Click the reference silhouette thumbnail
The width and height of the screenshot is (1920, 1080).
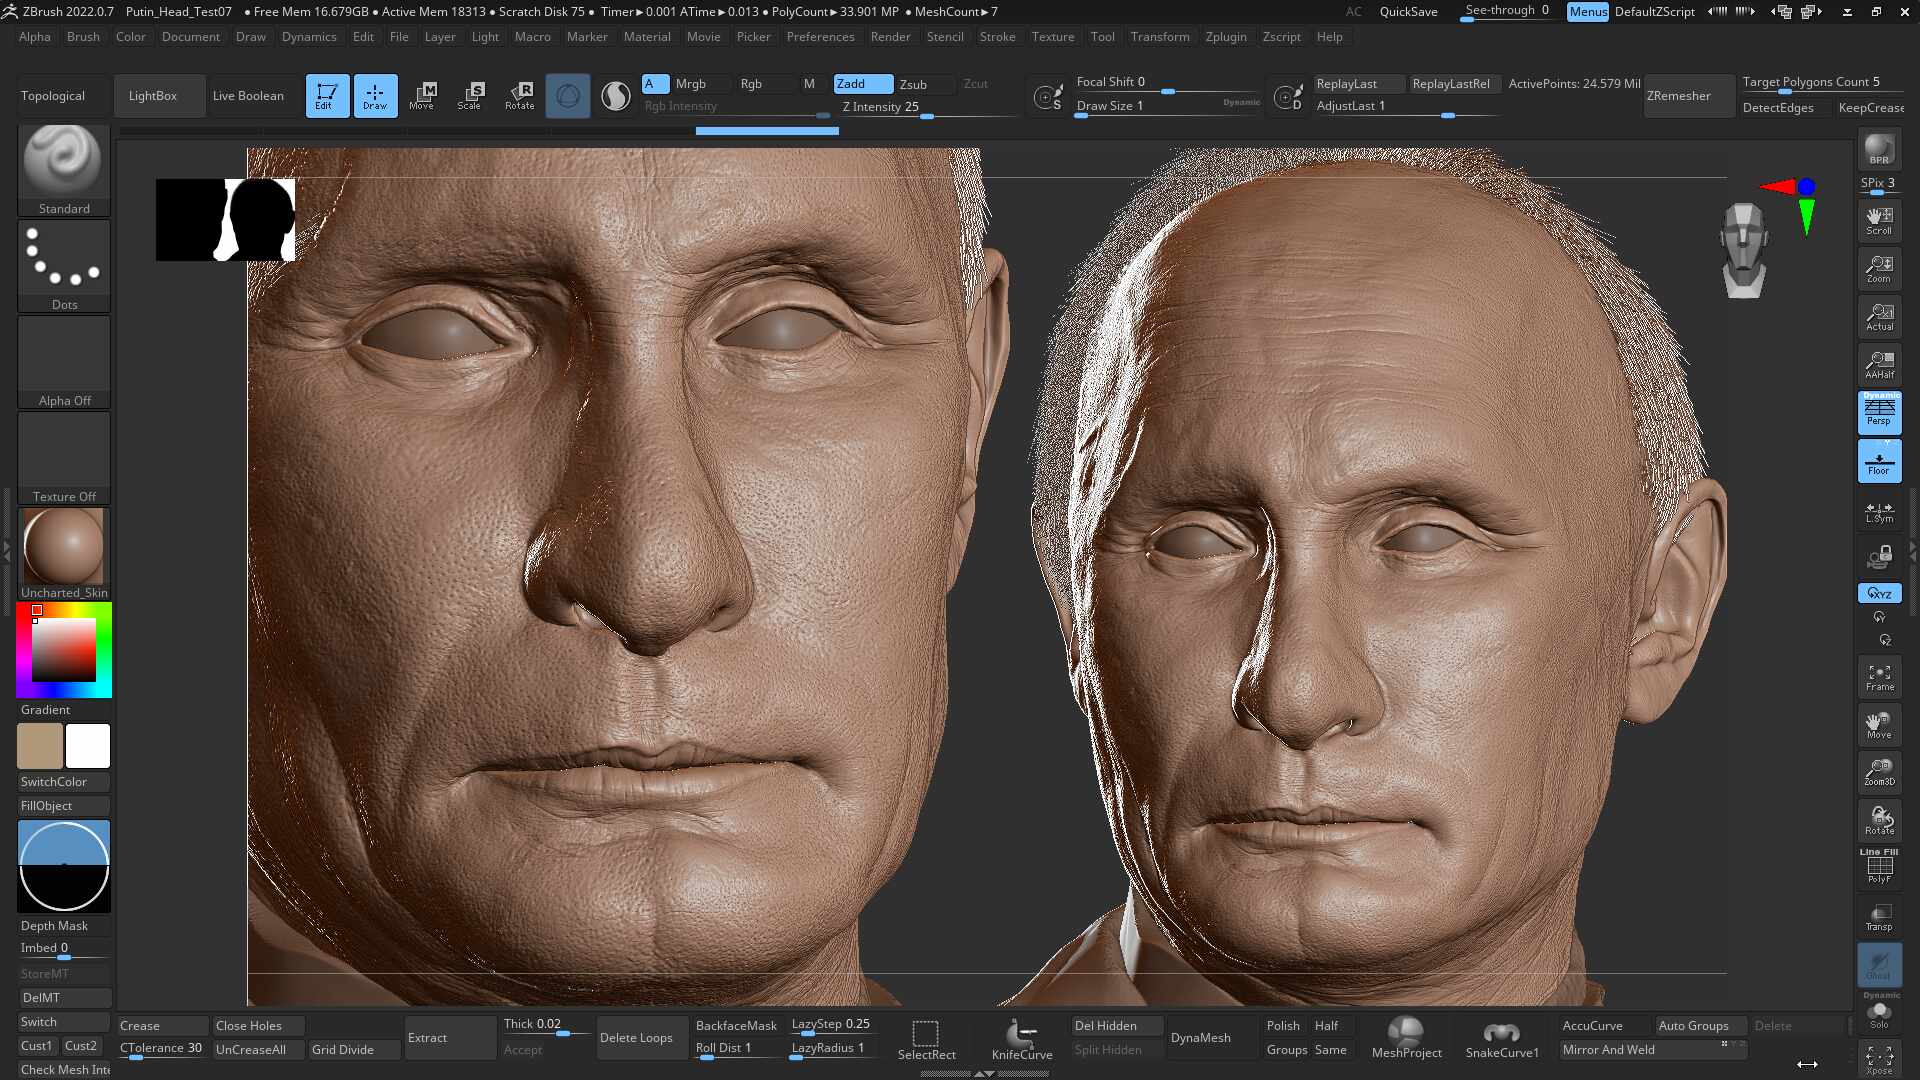[x=225, y=220]
